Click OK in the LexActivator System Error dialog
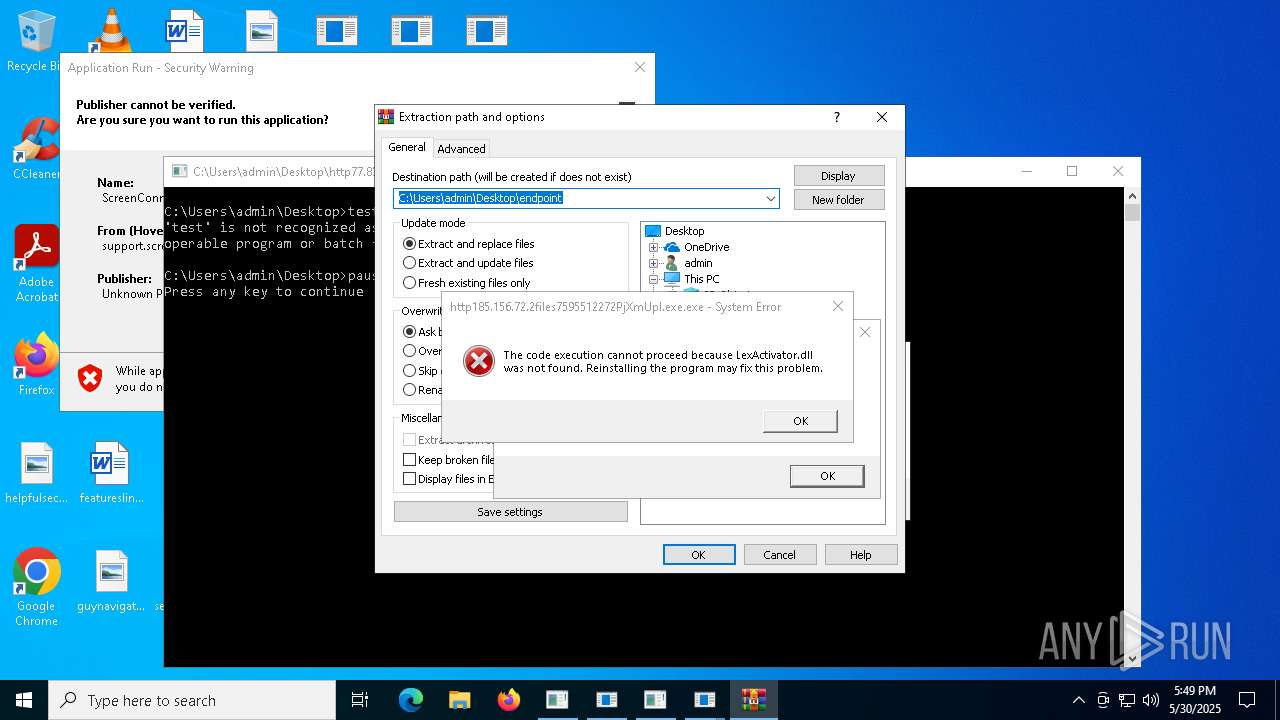This screenshot has width=1280, height=720. (x=800, y=421)
